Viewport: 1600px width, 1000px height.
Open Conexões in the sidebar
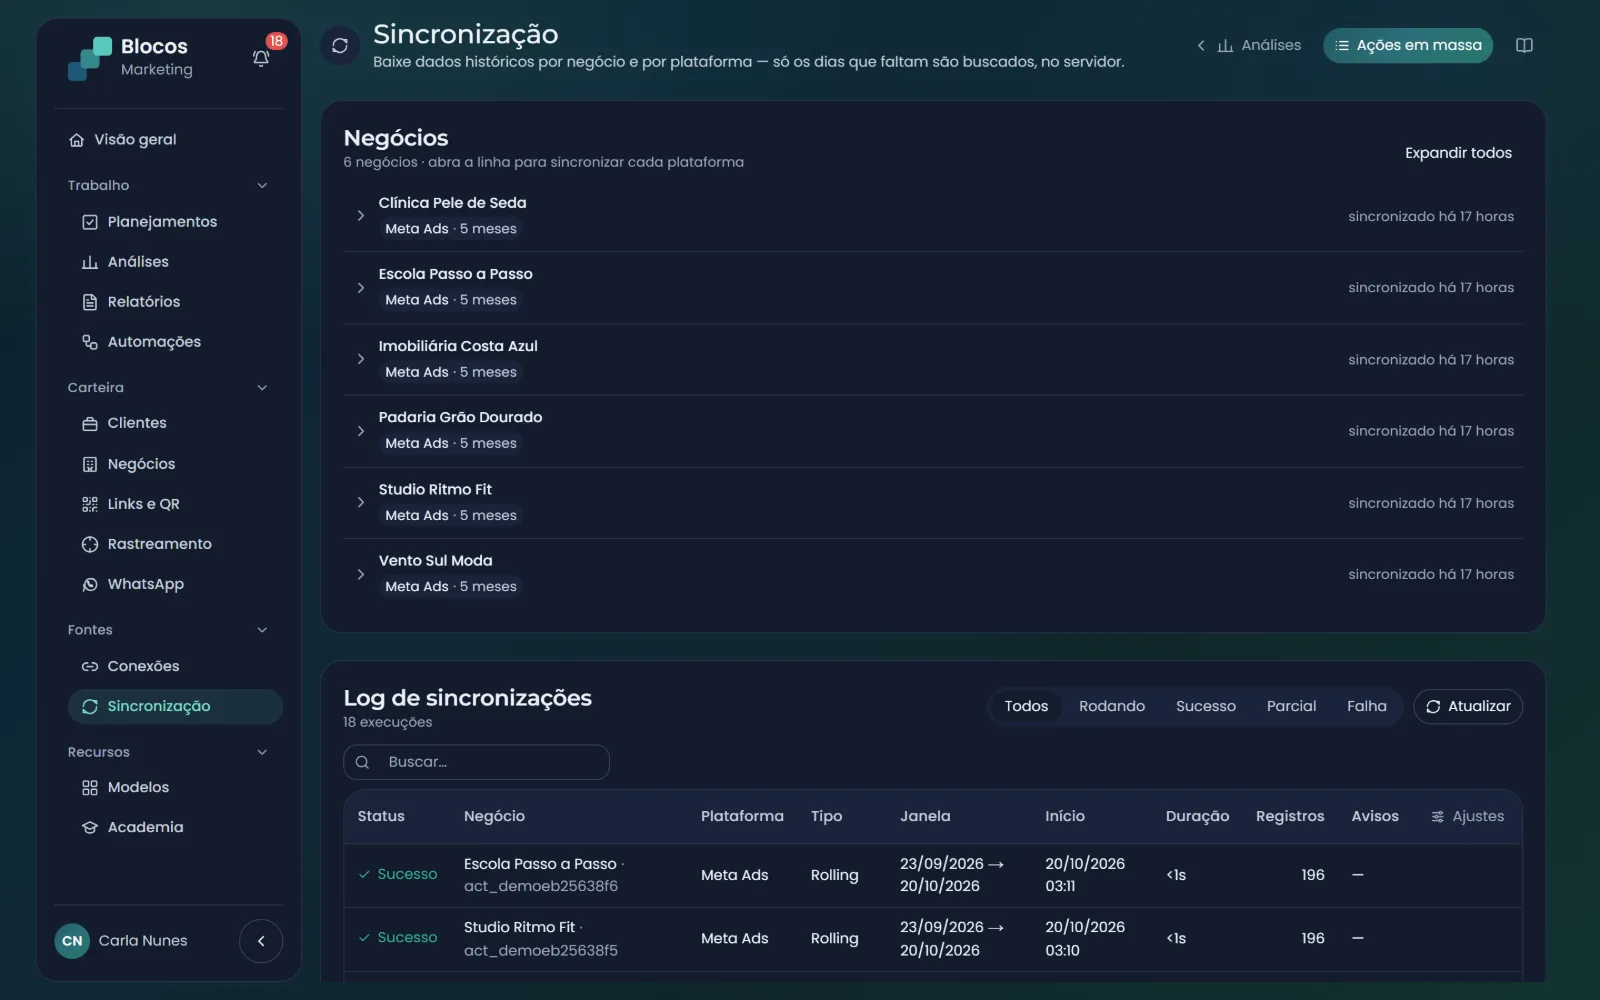pos(175,666)
